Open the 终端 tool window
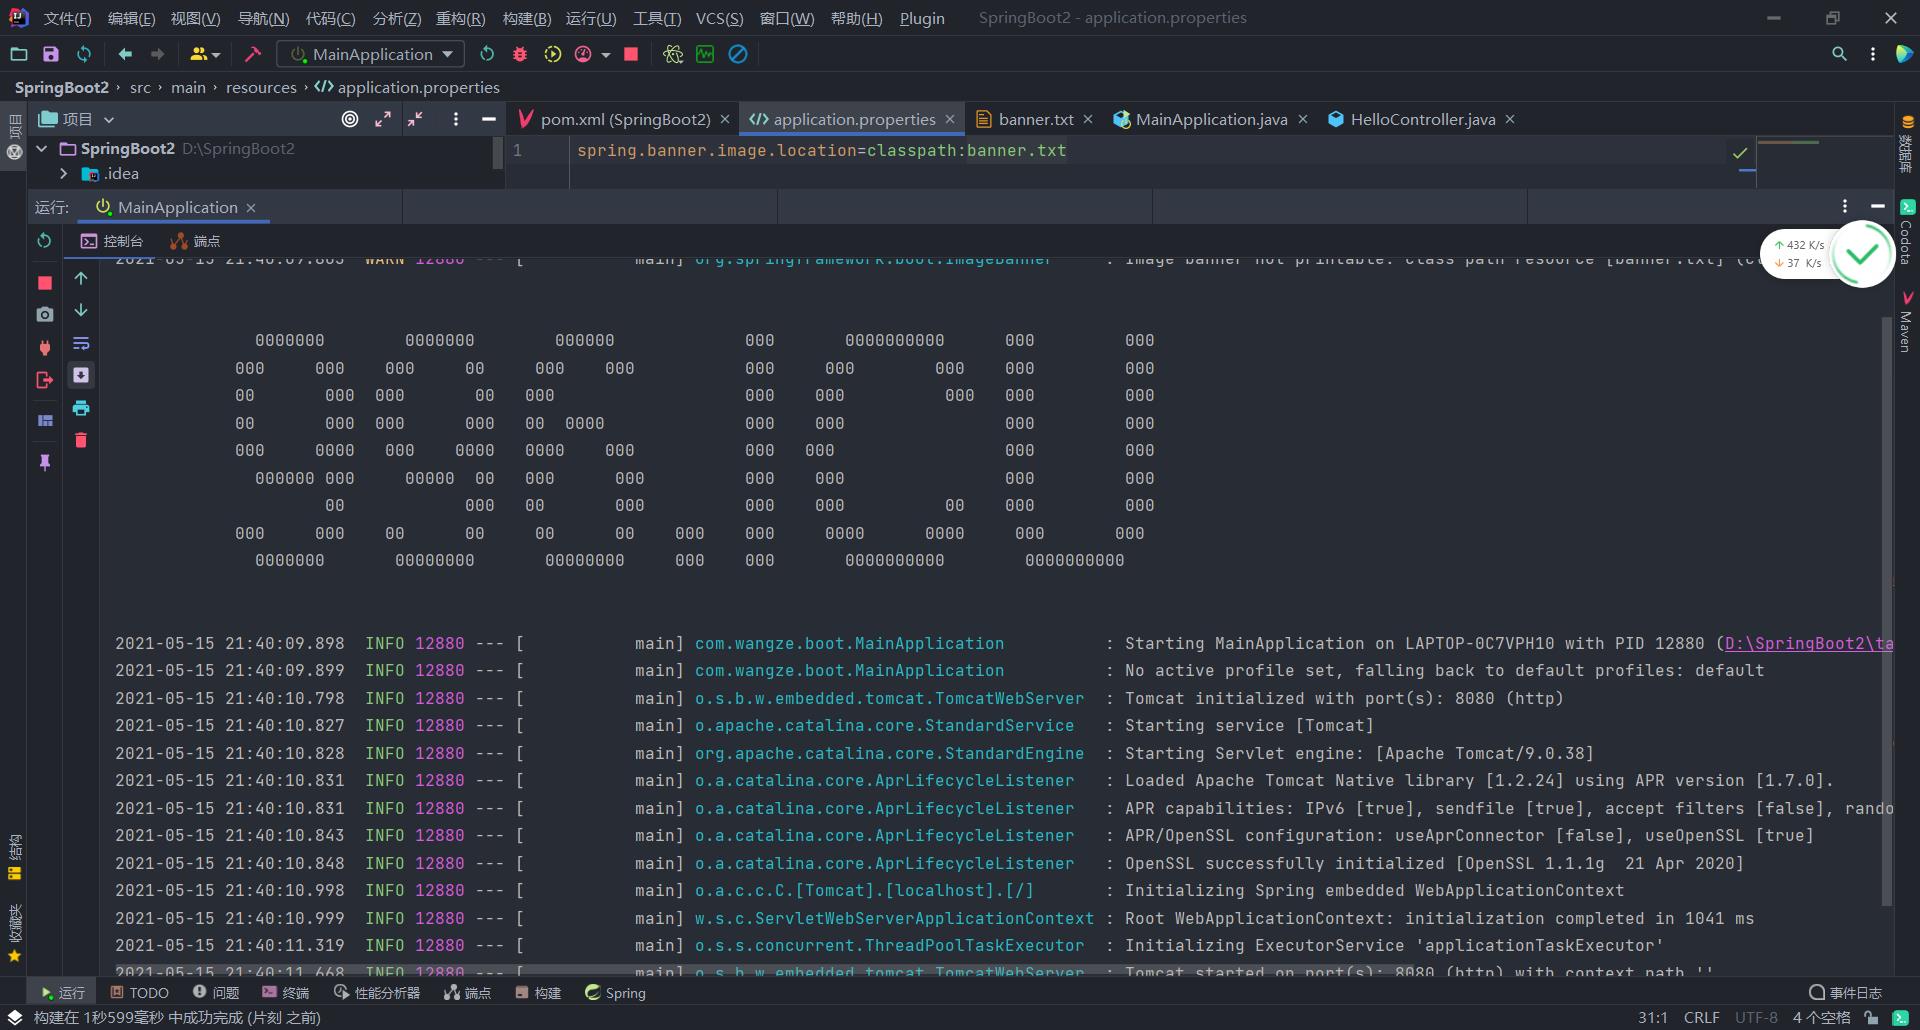Image resolution: width=1920 pixels, height=1030 pixels. (286, 992)
